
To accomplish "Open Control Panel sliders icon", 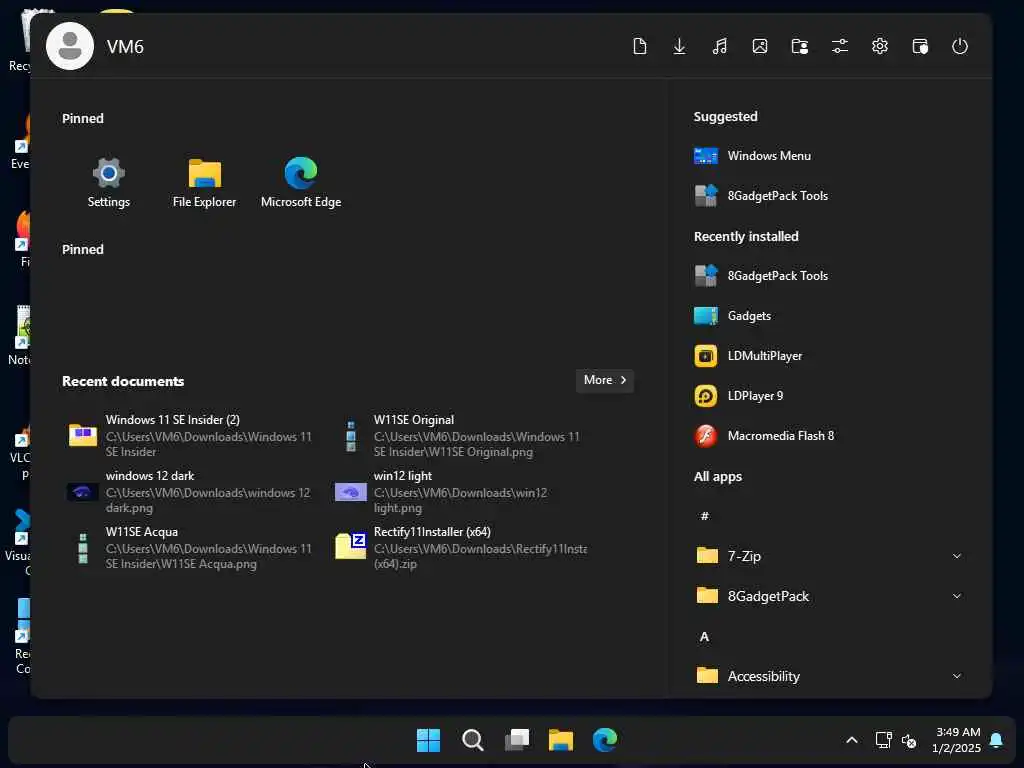I will (840, 46).
